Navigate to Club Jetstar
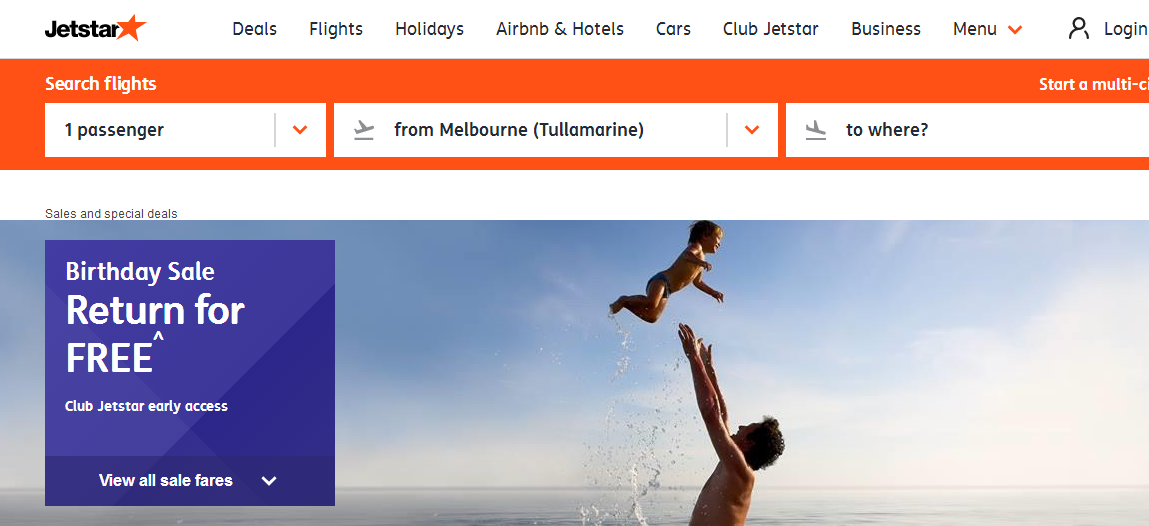 pyautogui.click(x=771, y=29)
